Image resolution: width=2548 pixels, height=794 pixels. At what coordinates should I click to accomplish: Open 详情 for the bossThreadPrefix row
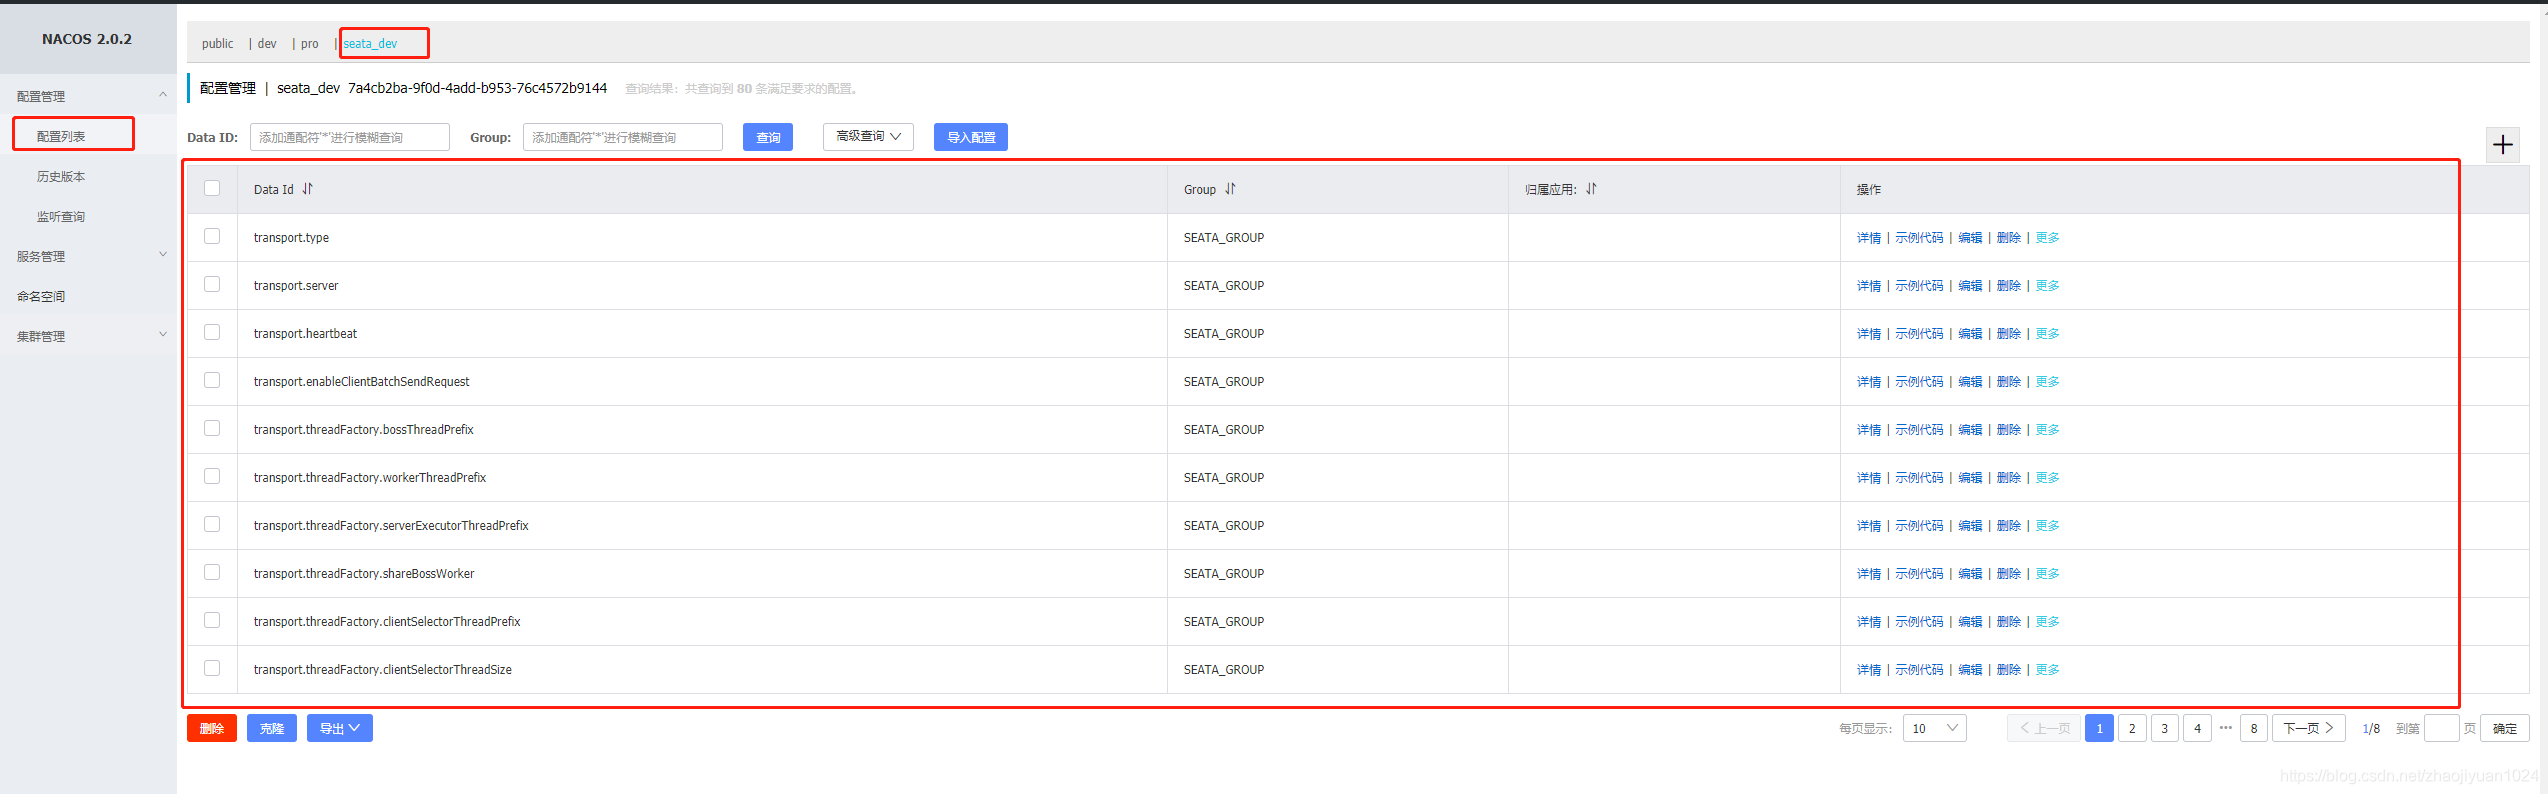1868,430
